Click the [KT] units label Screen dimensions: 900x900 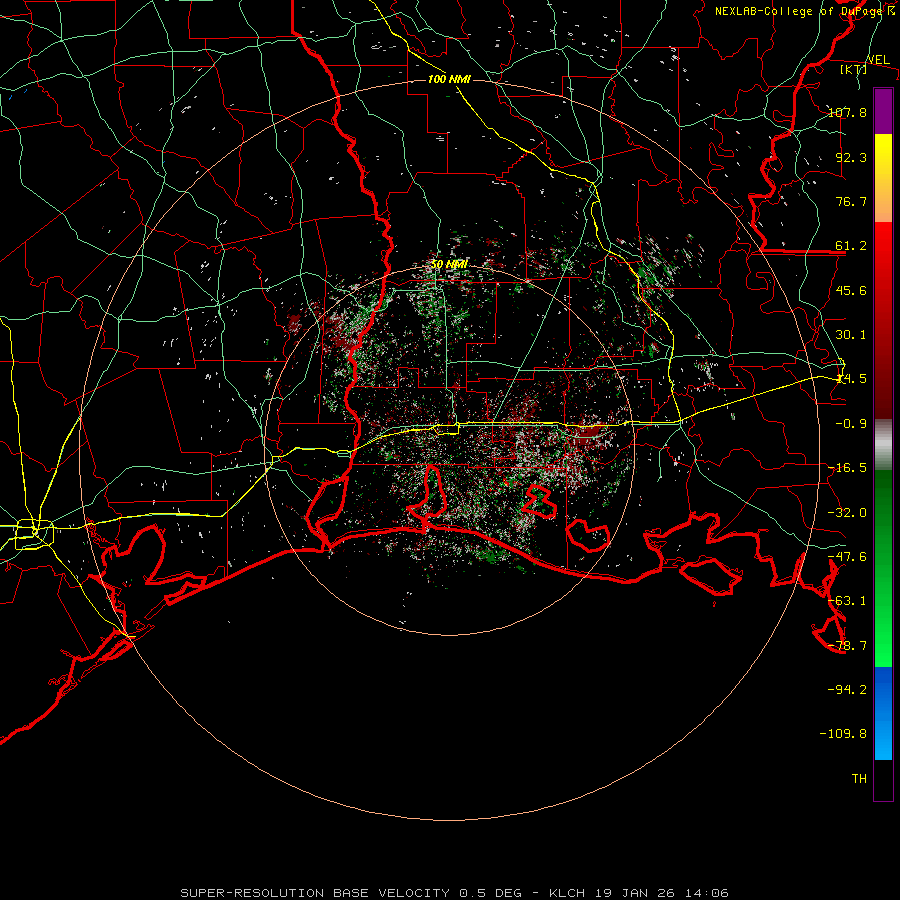pos(854,69)
